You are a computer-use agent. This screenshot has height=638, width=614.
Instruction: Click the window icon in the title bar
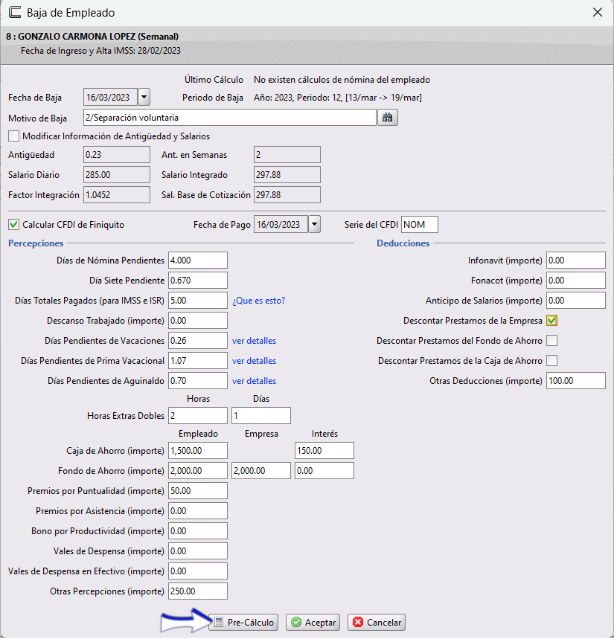click(x=15, y=13)
